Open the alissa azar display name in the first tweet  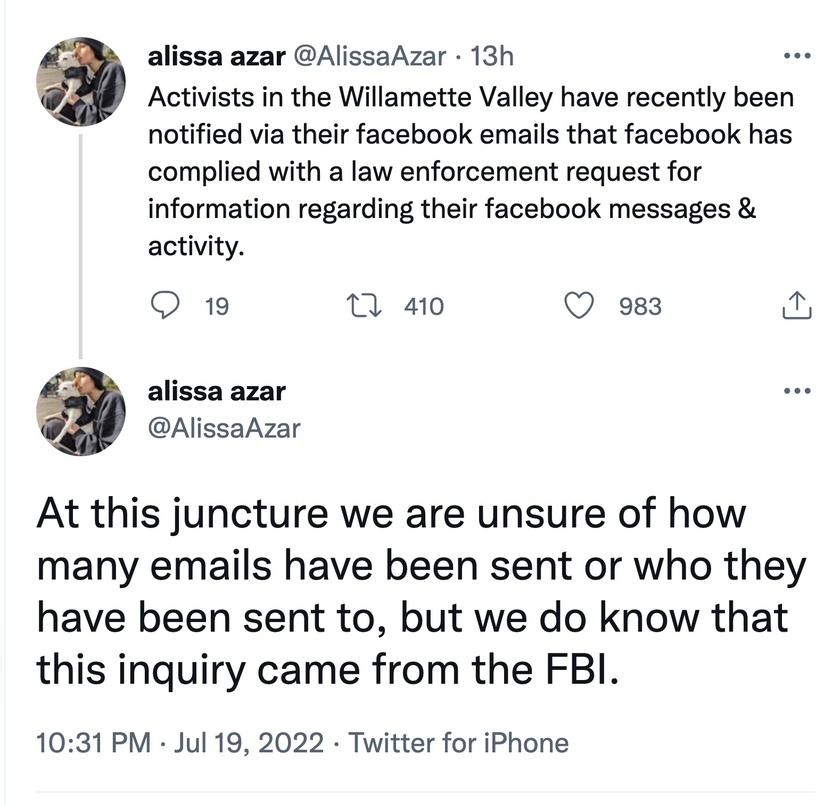click(x=215, y=57)
